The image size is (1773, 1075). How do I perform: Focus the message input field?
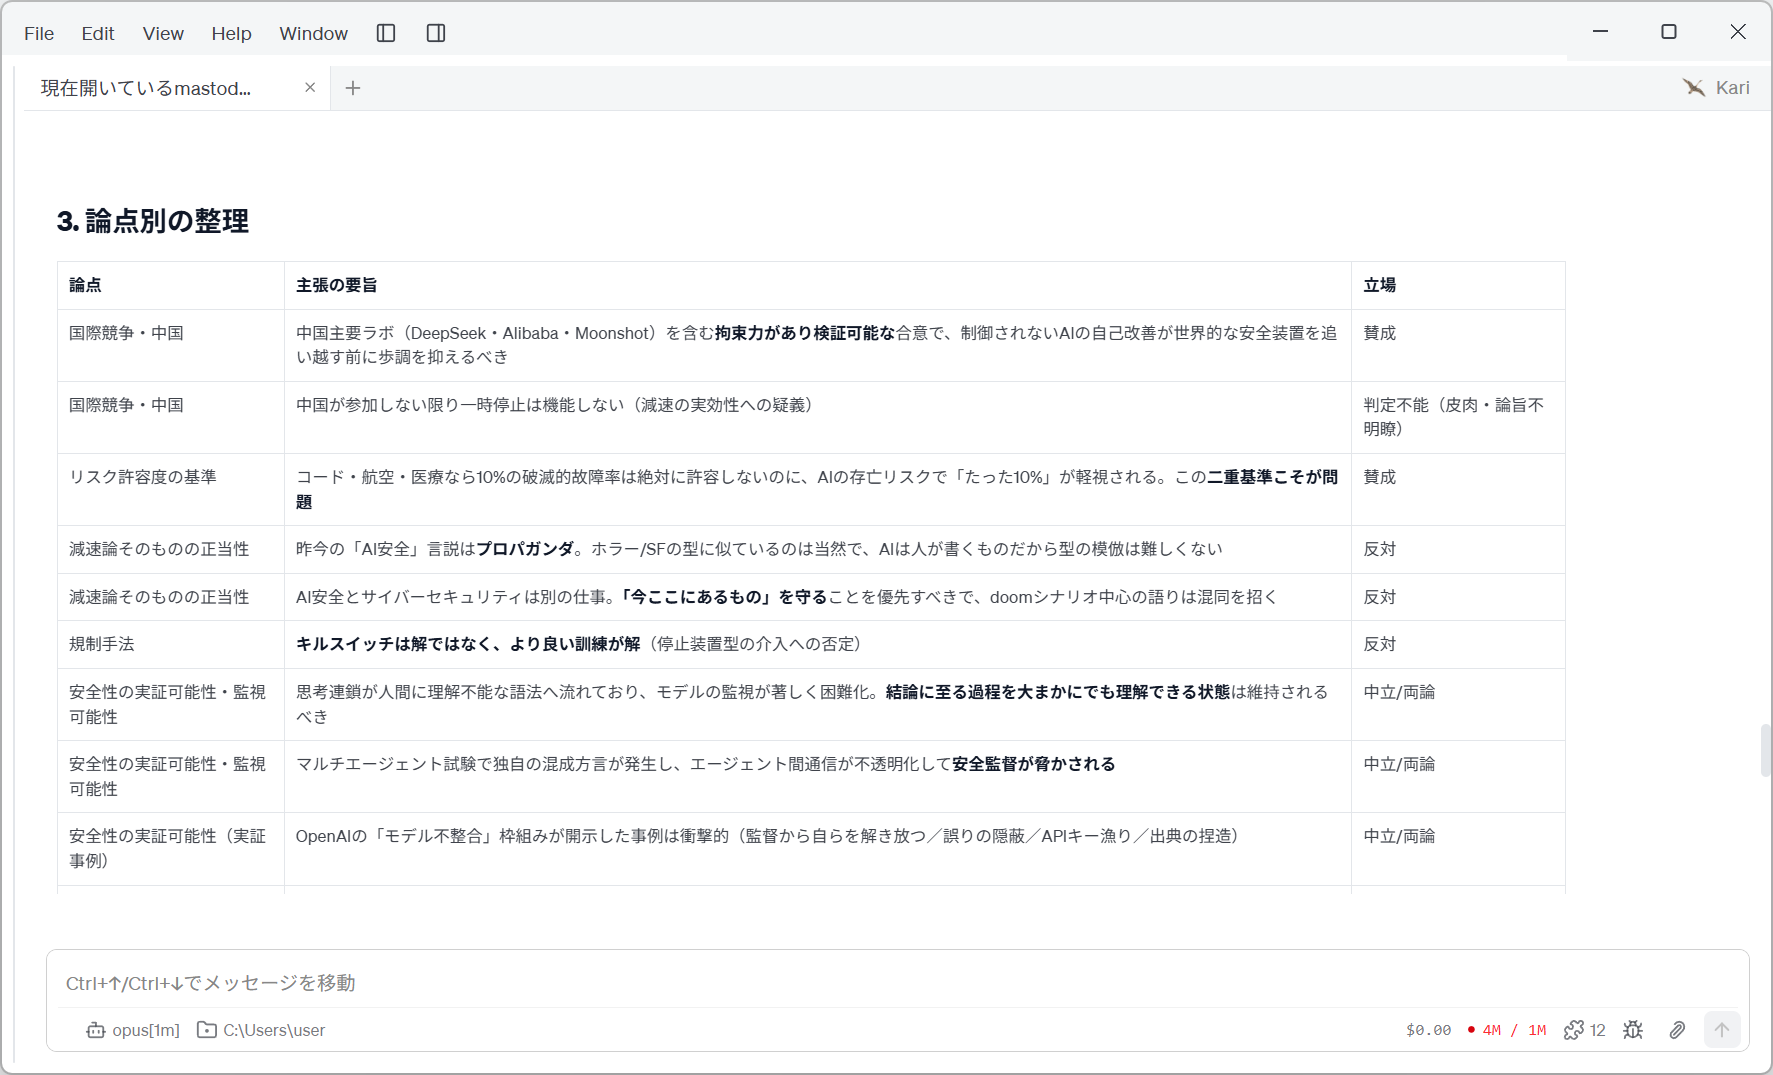click(897, 983)
